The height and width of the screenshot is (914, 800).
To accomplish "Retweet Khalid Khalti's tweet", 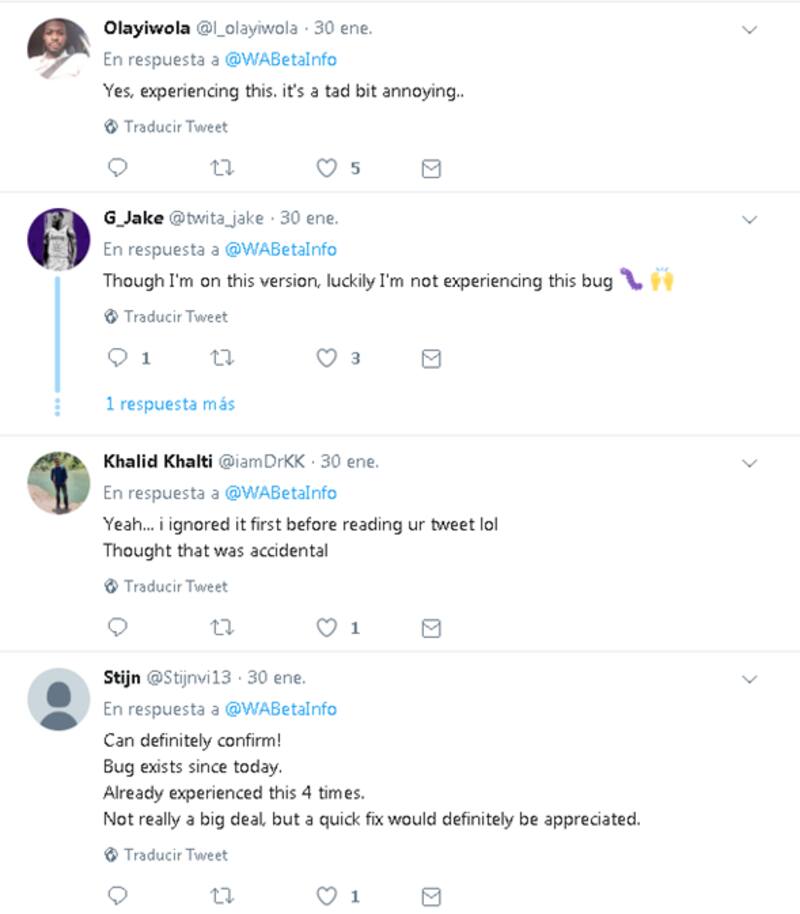I will point(224,628).
